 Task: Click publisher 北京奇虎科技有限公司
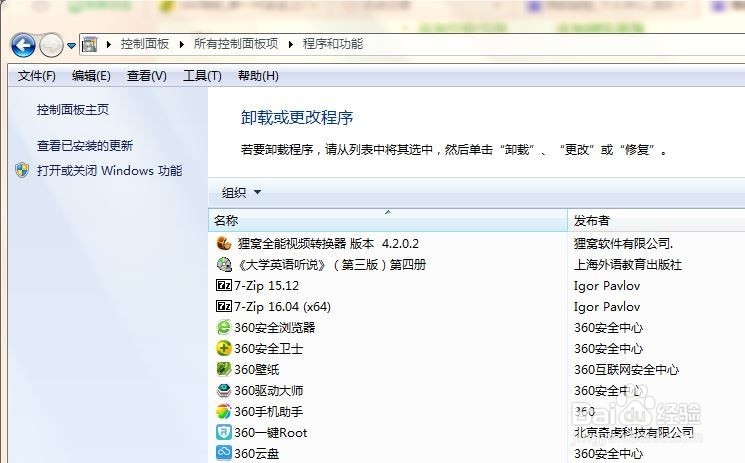tap(634, 432)
